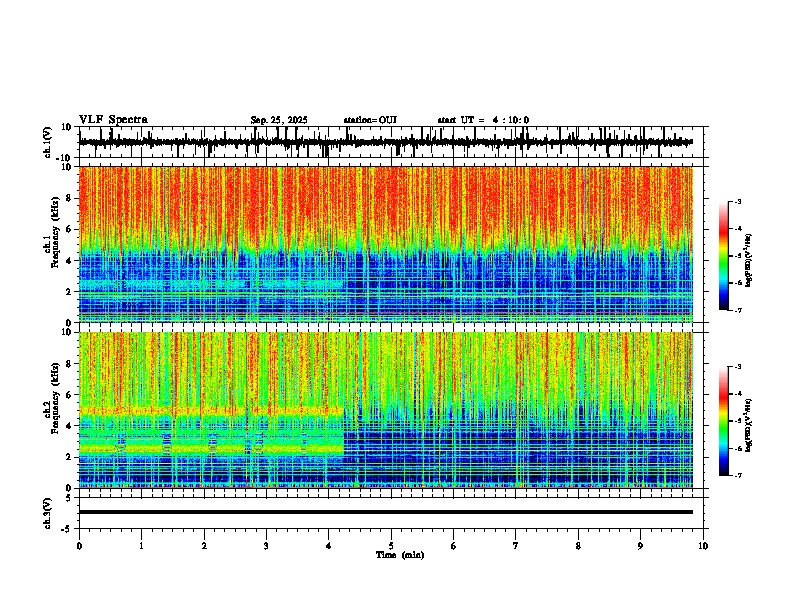Viewport: 792px width, 612px height.
Task: Click the "1" tick label on the time axis
Action: click(141, 546)
